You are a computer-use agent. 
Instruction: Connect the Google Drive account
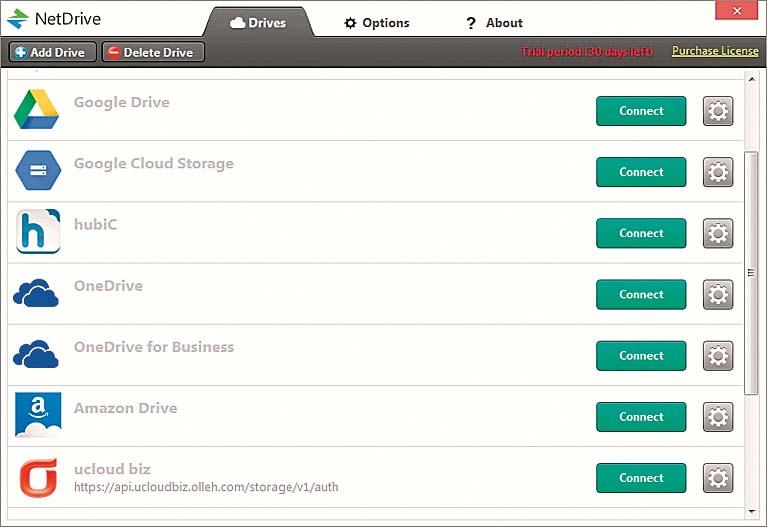click(641, 111)
